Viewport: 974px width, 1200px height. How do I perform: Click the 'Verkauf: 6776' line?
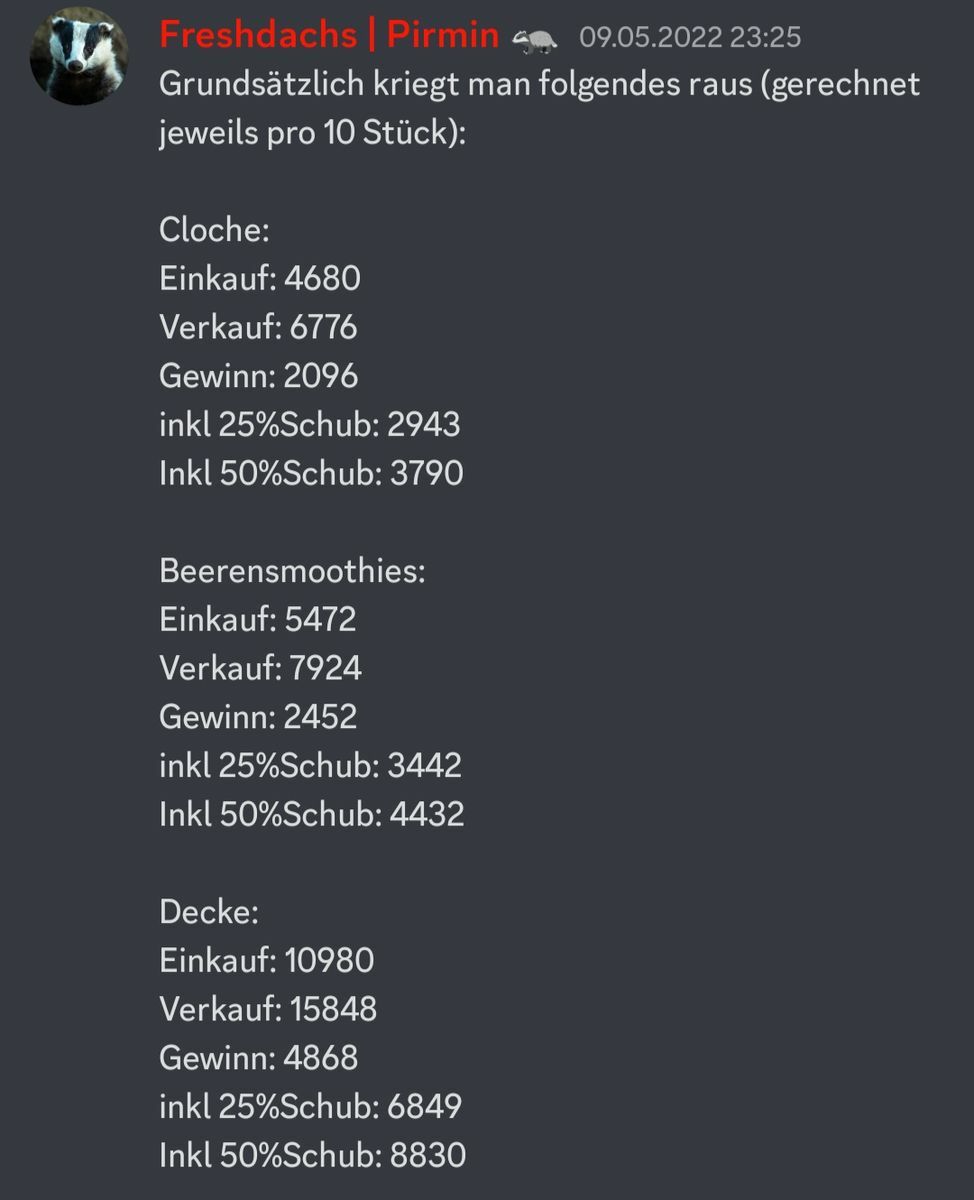[x=258, y=327]
